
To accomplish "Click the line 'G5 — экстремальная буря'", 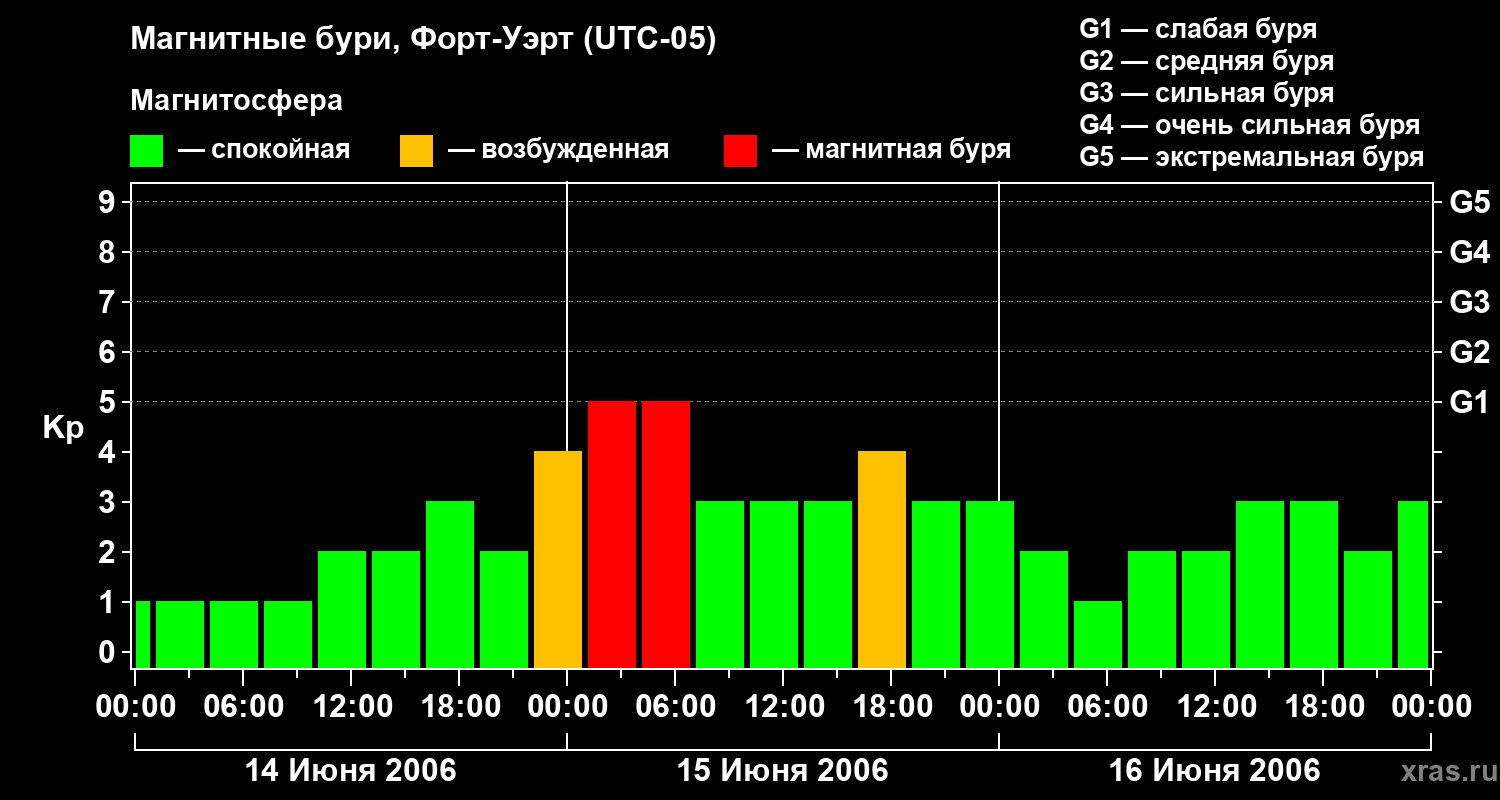I will tap(1251, 157).
